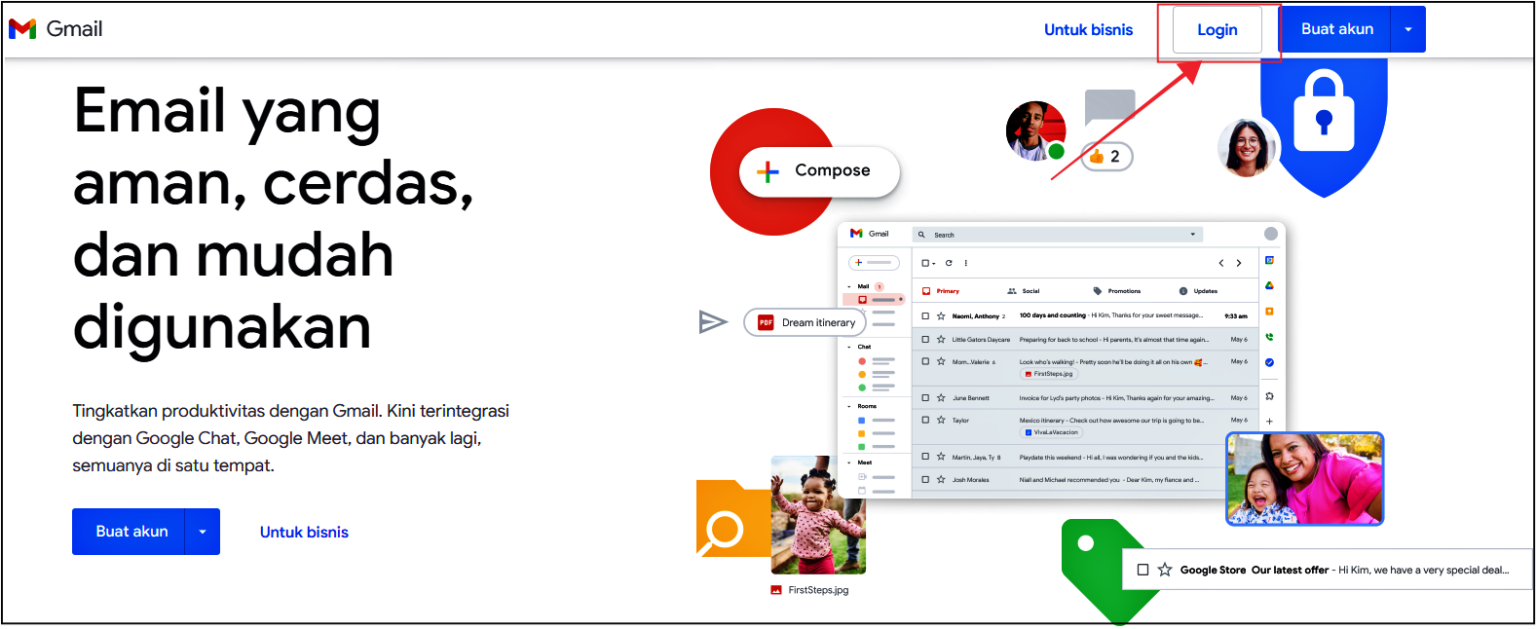Select the red dot in the Chat section

click(862, 360)
